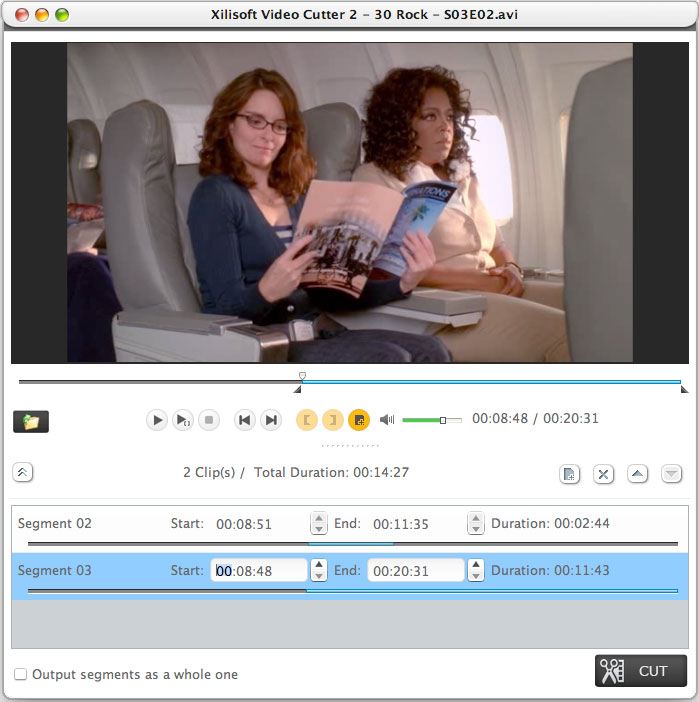Mute the audio with the speaker icon
Screen dimensions: 699x702
pos(387,420)
